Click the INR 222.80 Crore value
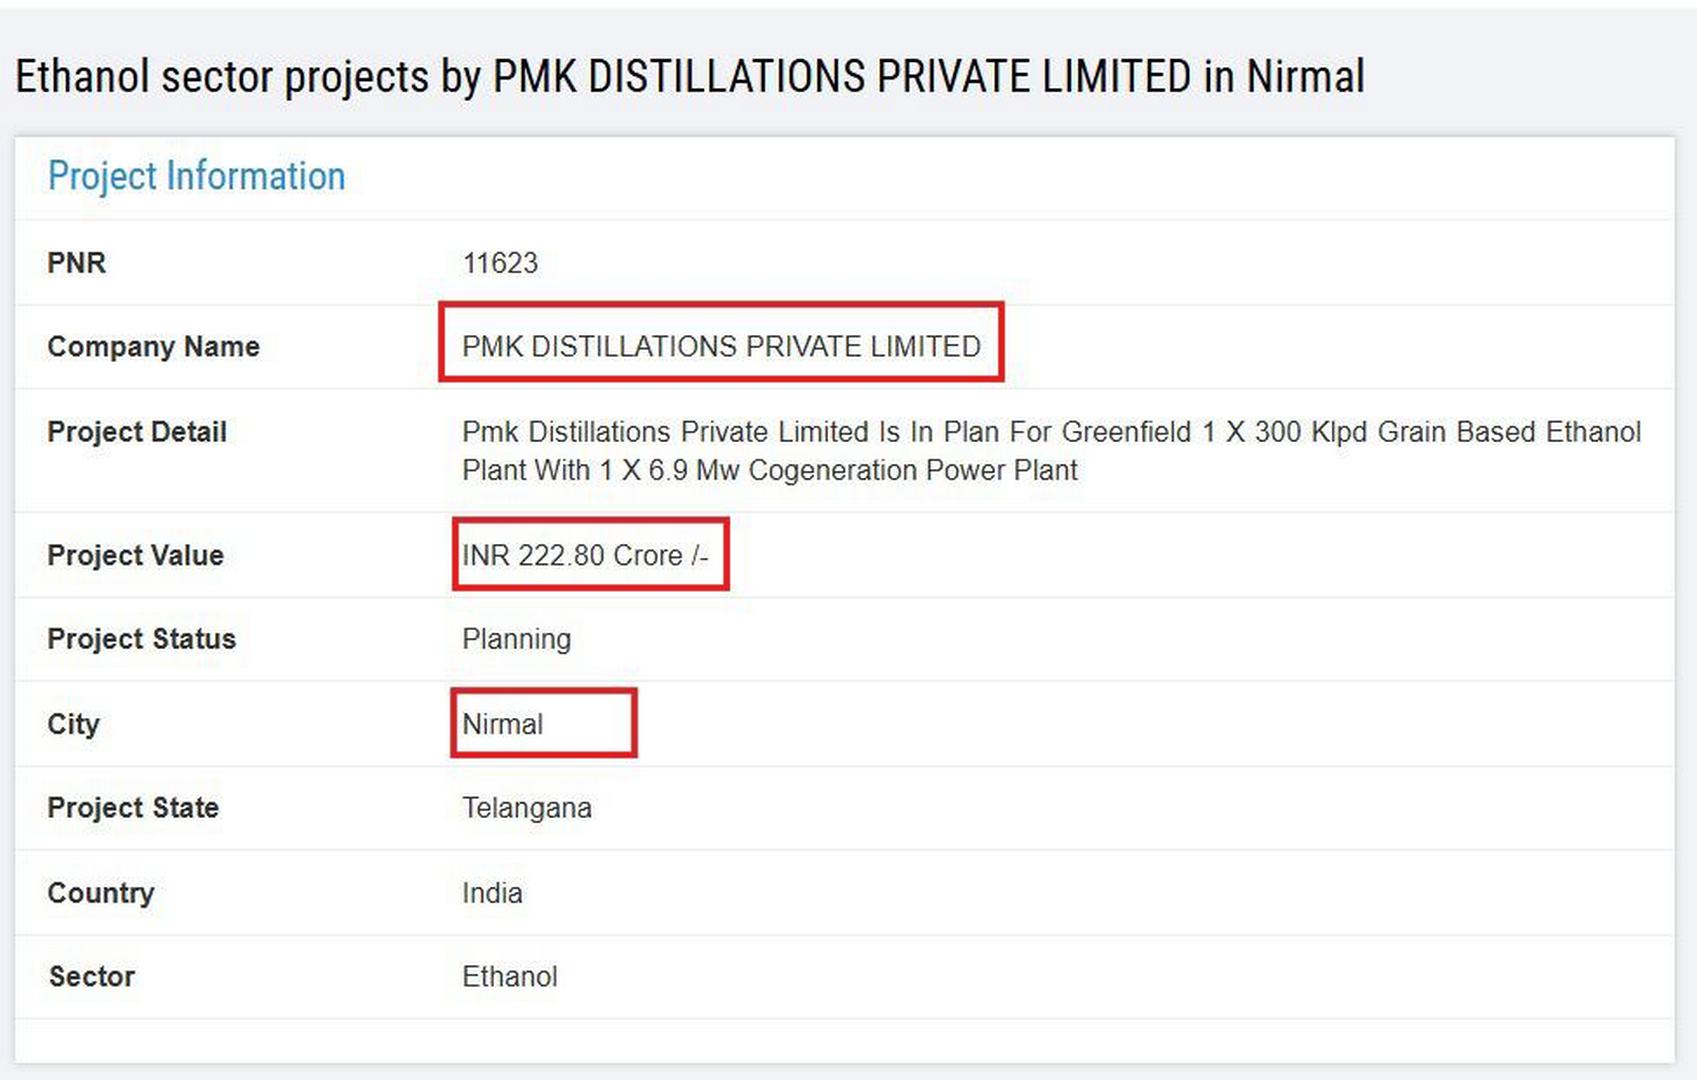 585,555
